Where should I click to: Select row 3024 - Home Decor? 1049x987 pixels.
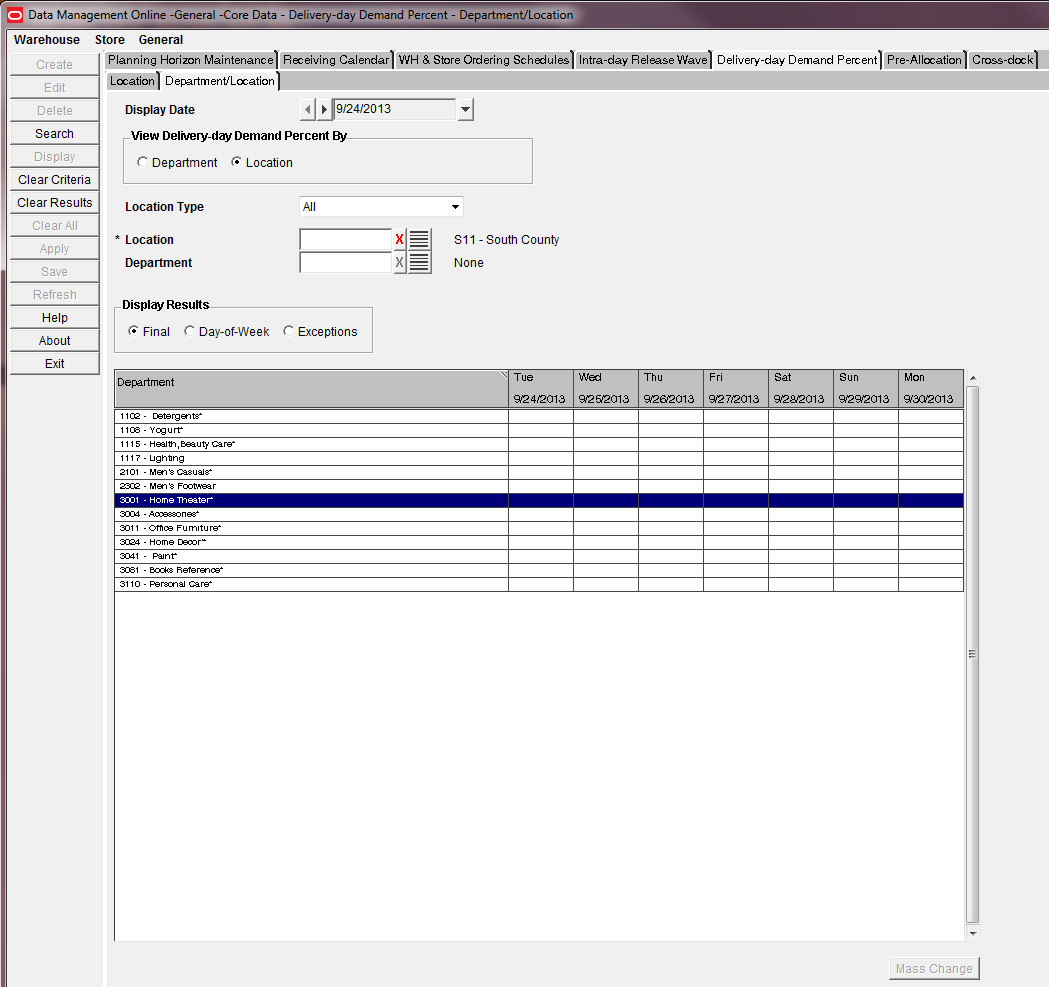539,543
